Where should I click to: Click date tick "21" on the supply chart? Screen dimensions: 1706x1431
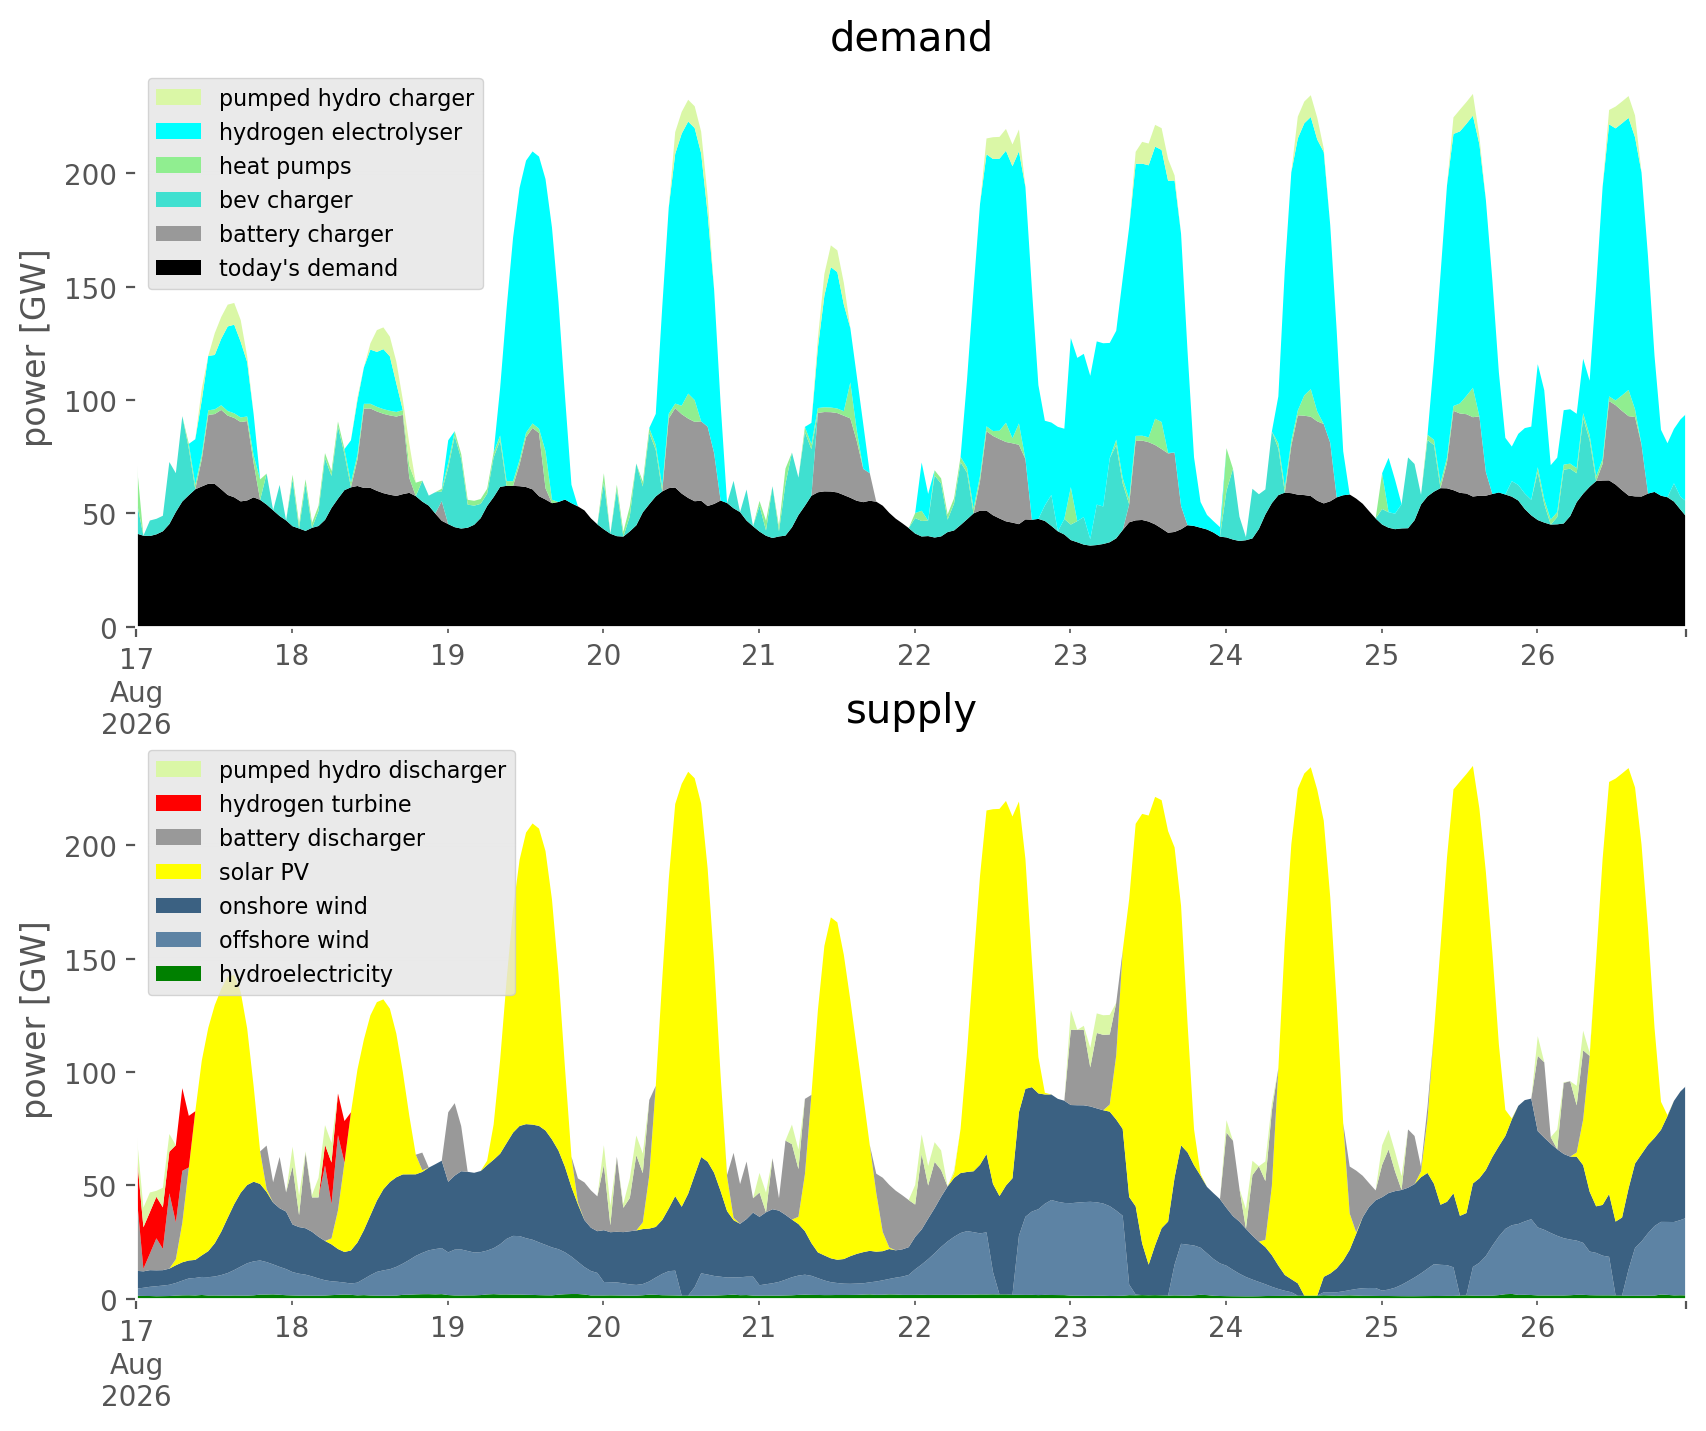[x=759, y=1329]
